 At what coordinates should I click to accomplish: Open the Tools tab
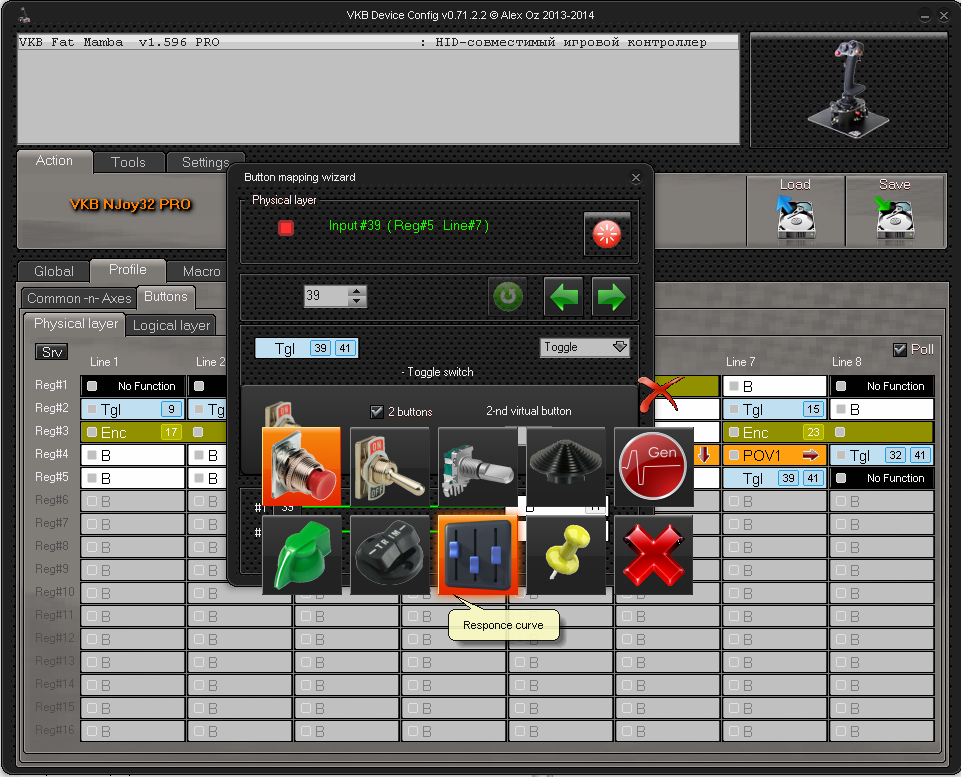pyautogui.click(x=129, y=162)
